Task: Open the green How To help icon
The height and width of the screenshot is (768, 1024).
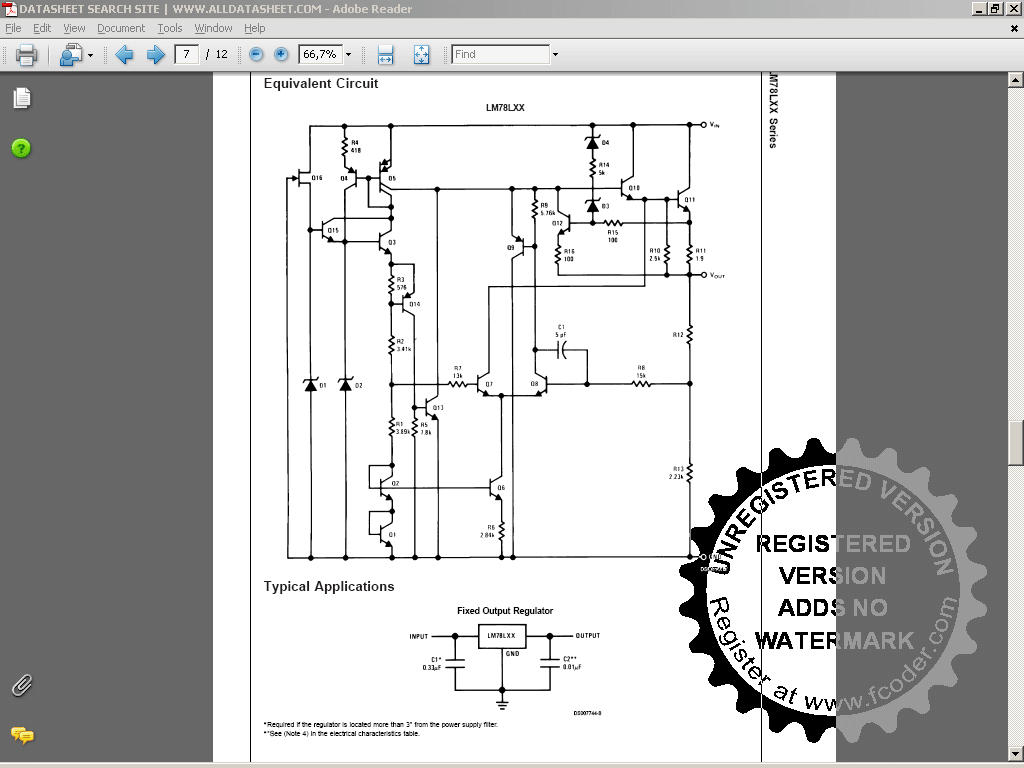Action: click(21, 148)
